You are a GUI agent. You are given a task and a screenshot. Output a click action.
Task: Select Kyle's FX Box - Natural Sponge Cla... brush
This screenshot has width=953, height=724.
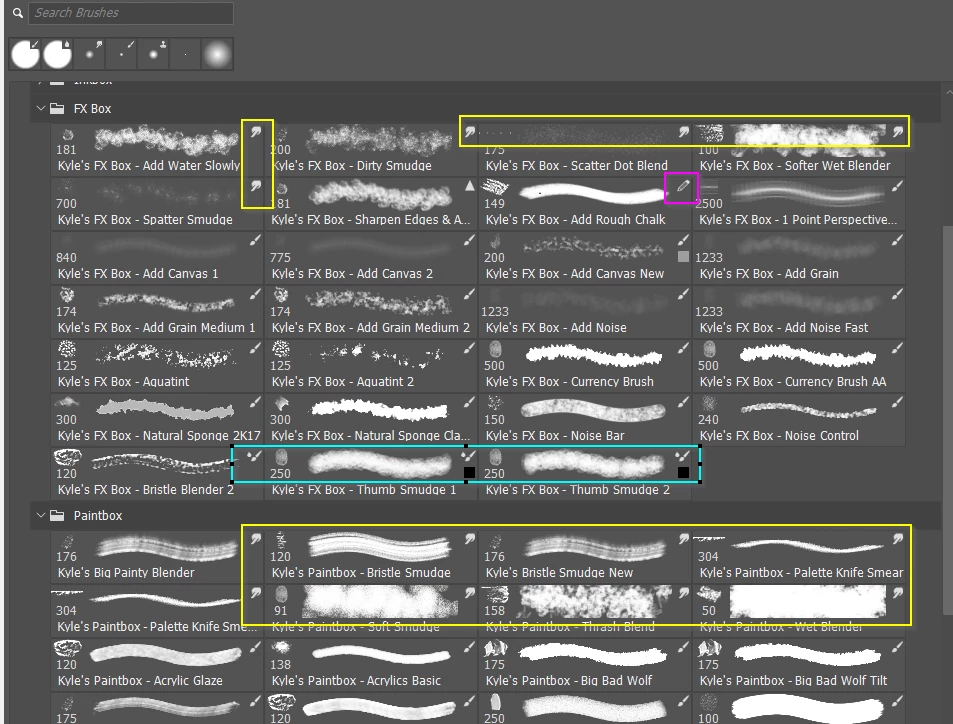pyautogui.click(x=371, y=420)
